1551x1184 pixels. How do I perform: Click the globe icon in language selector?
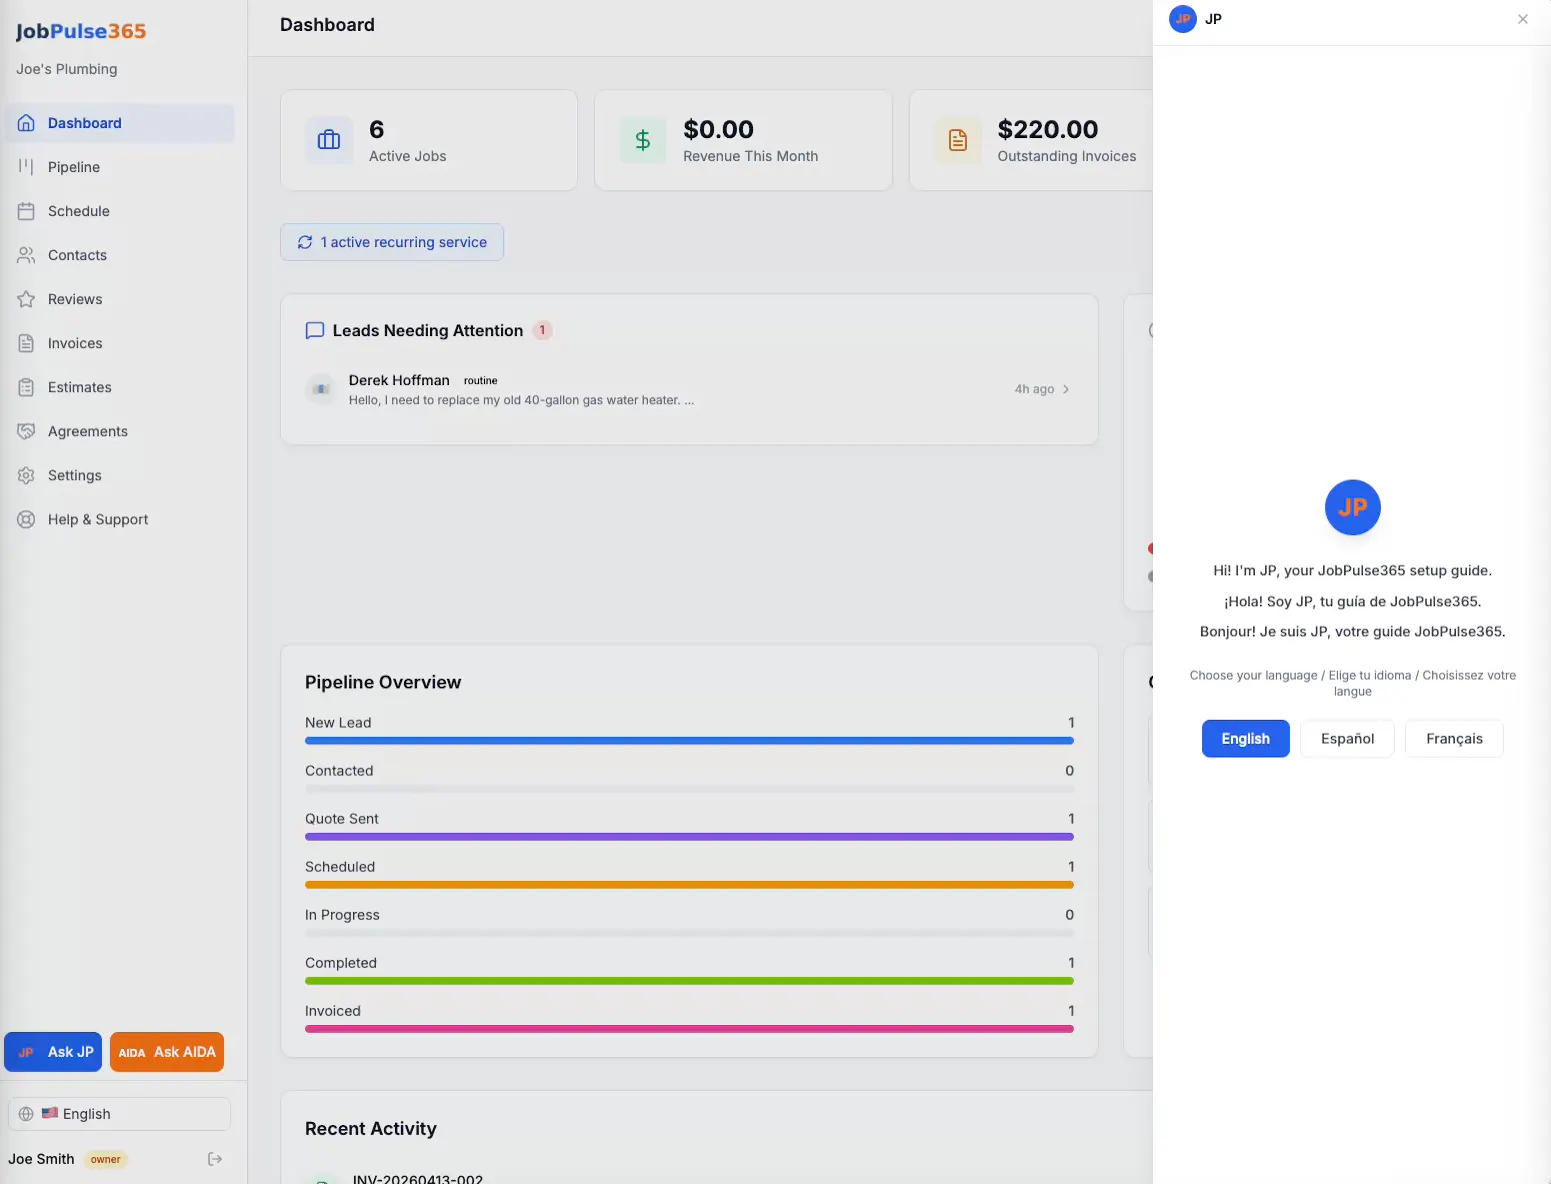point(26,1114)
